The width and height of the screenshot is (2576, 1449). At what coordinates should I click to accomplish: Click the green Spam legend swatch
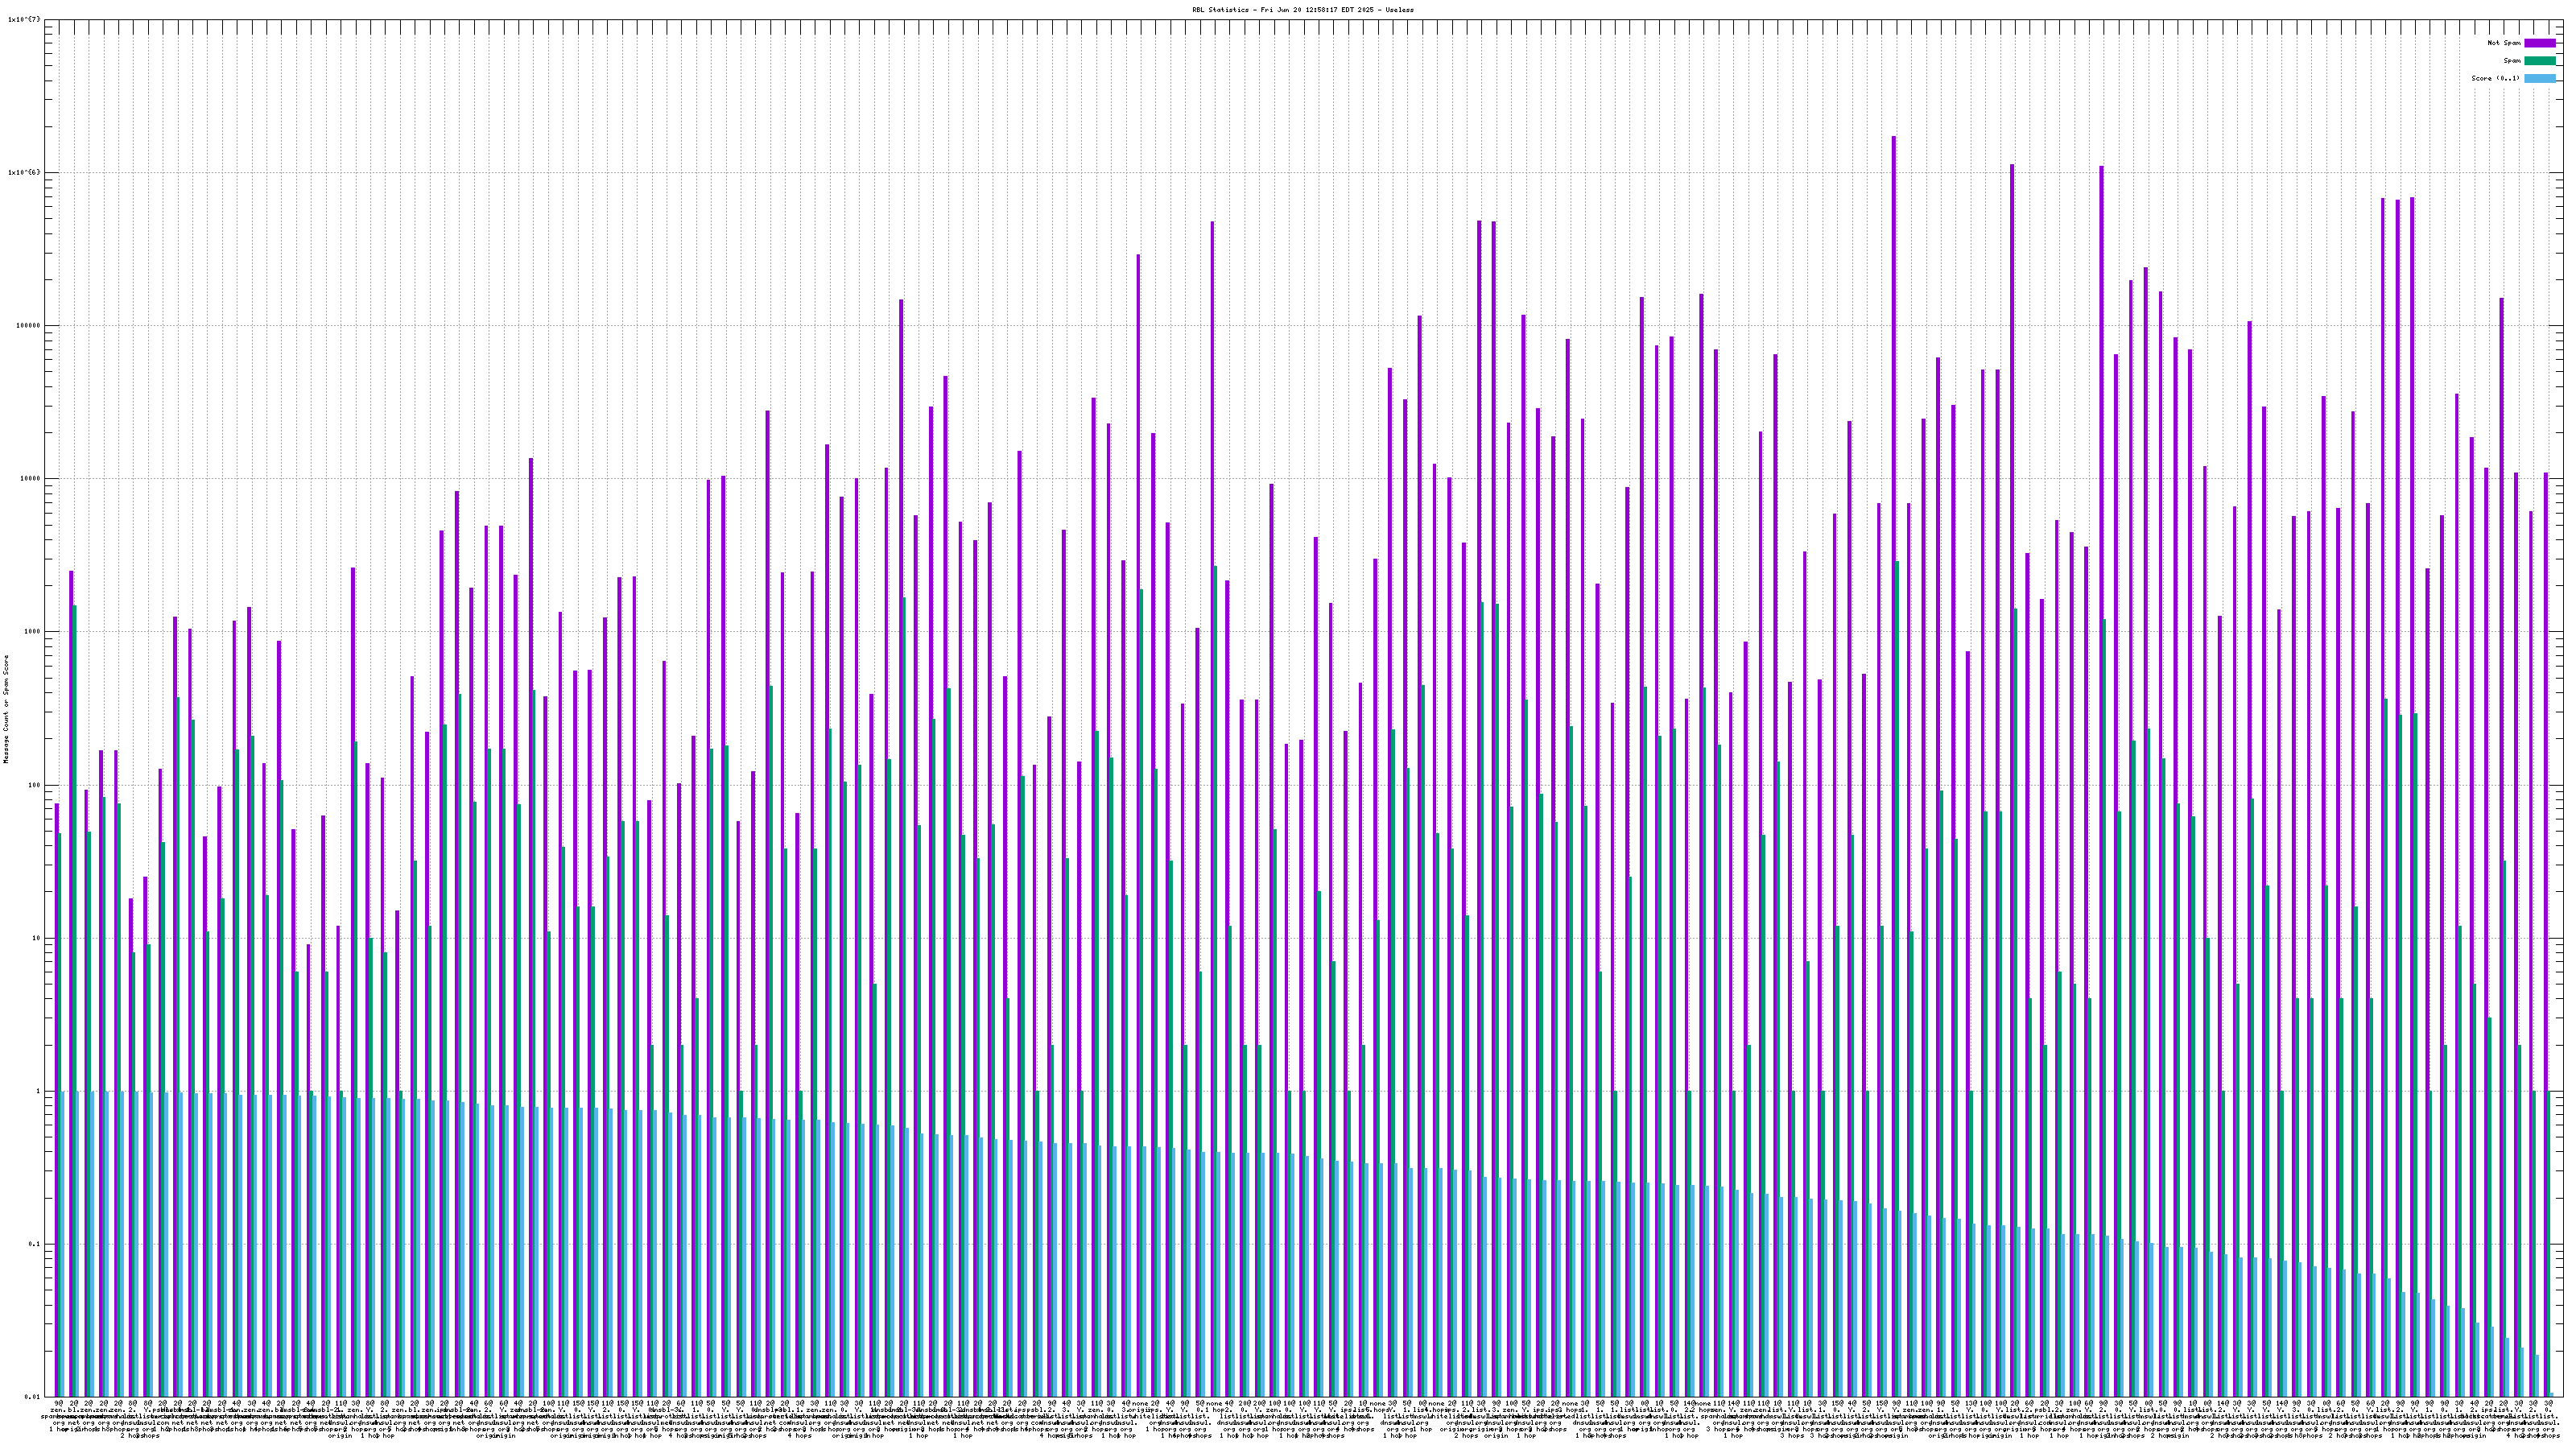tap(2539, 61)
